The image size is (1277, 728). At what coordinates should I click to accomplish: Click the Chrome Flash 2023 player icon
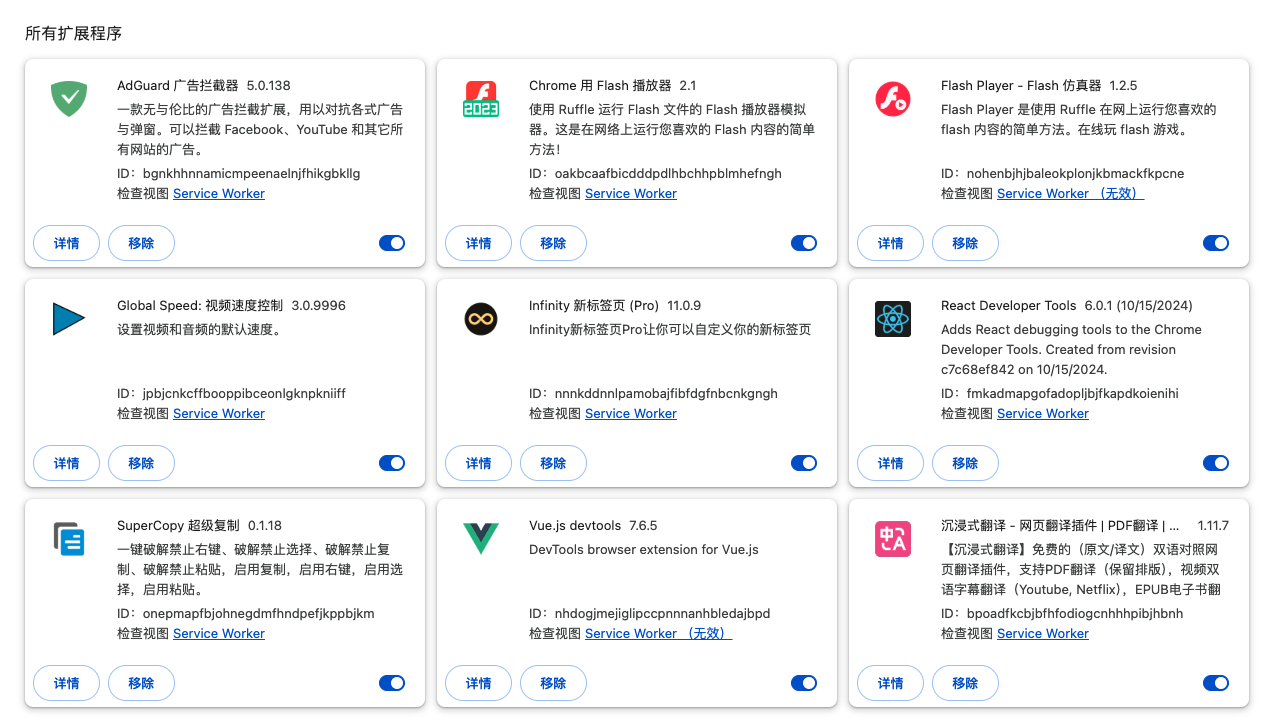(481, 98)
